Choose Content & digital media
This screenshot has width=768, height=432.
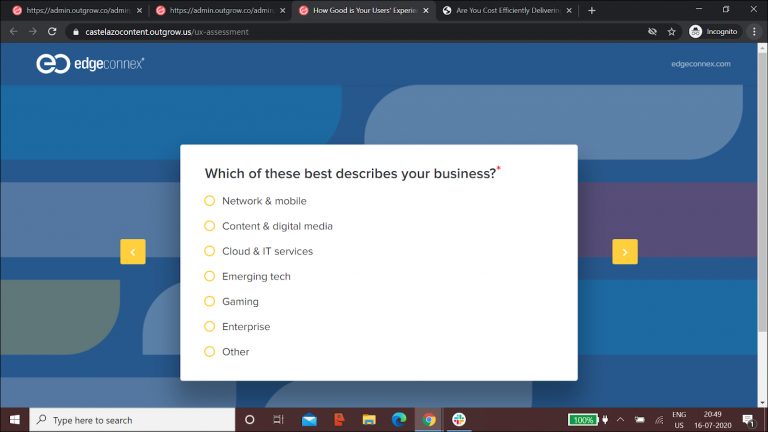210,226
